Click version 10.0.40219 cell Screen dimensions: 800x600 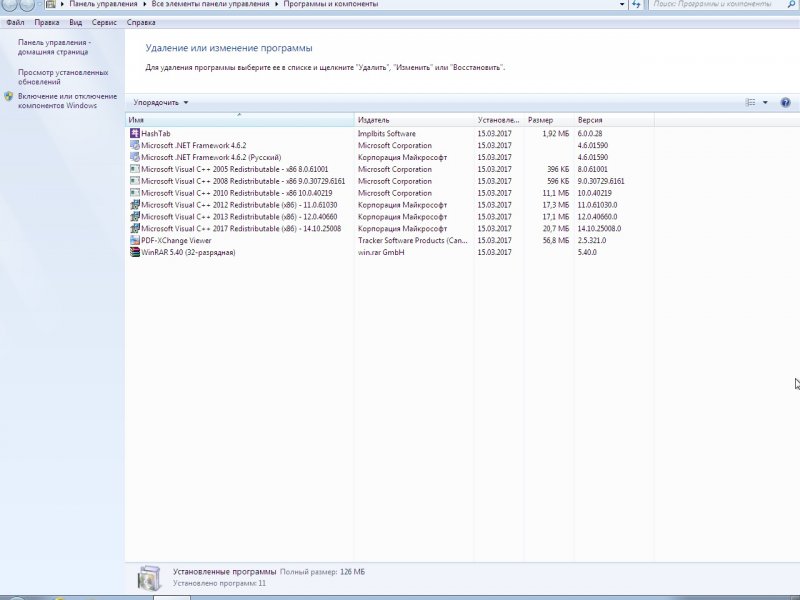coord(594,193)
